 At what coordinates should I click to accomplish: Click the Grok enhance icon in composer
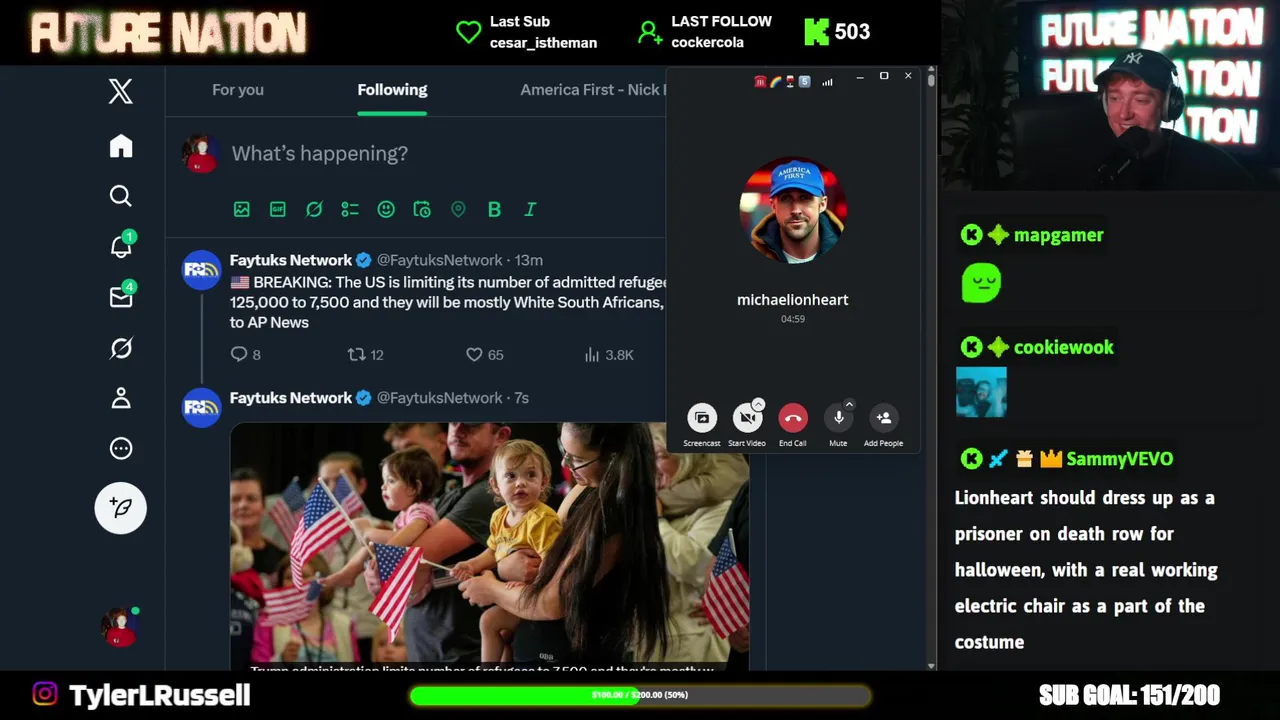coord(314,209)
